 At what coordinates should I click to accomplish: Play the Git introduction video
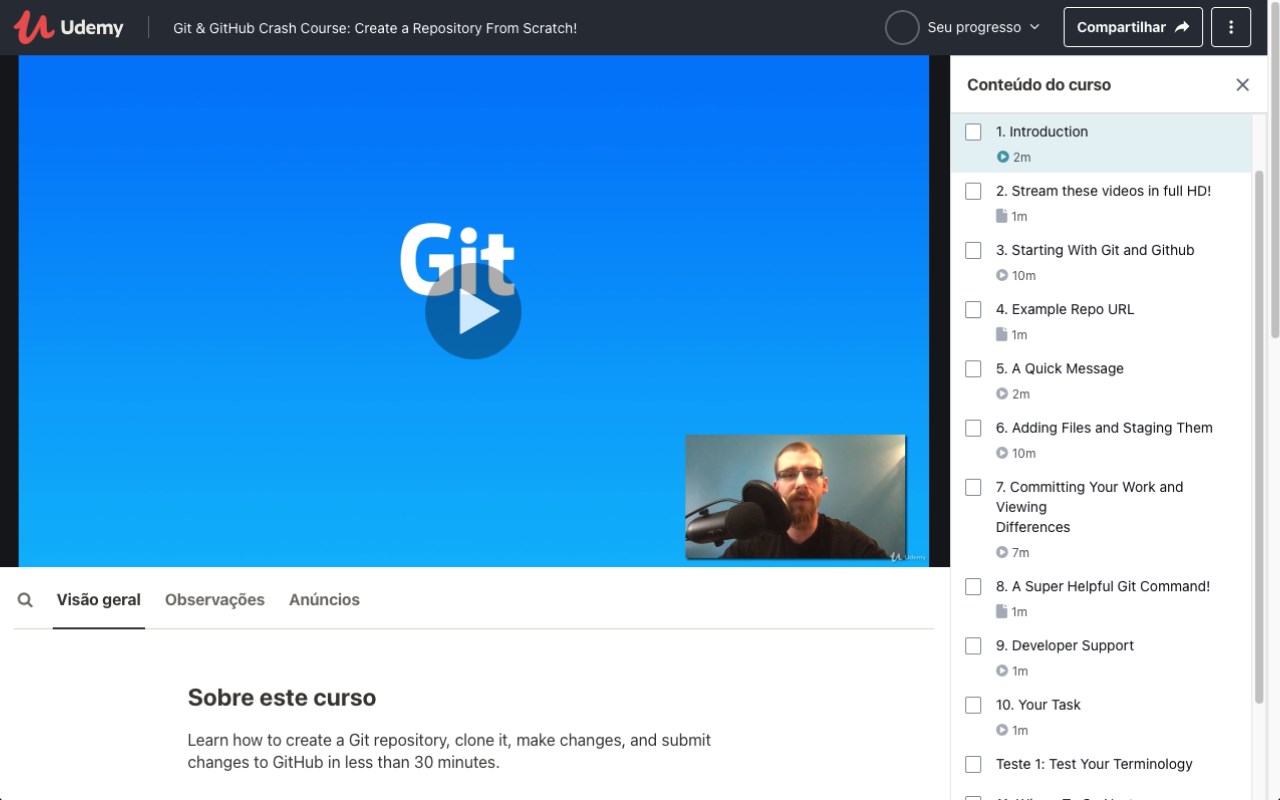pos(473,312)
